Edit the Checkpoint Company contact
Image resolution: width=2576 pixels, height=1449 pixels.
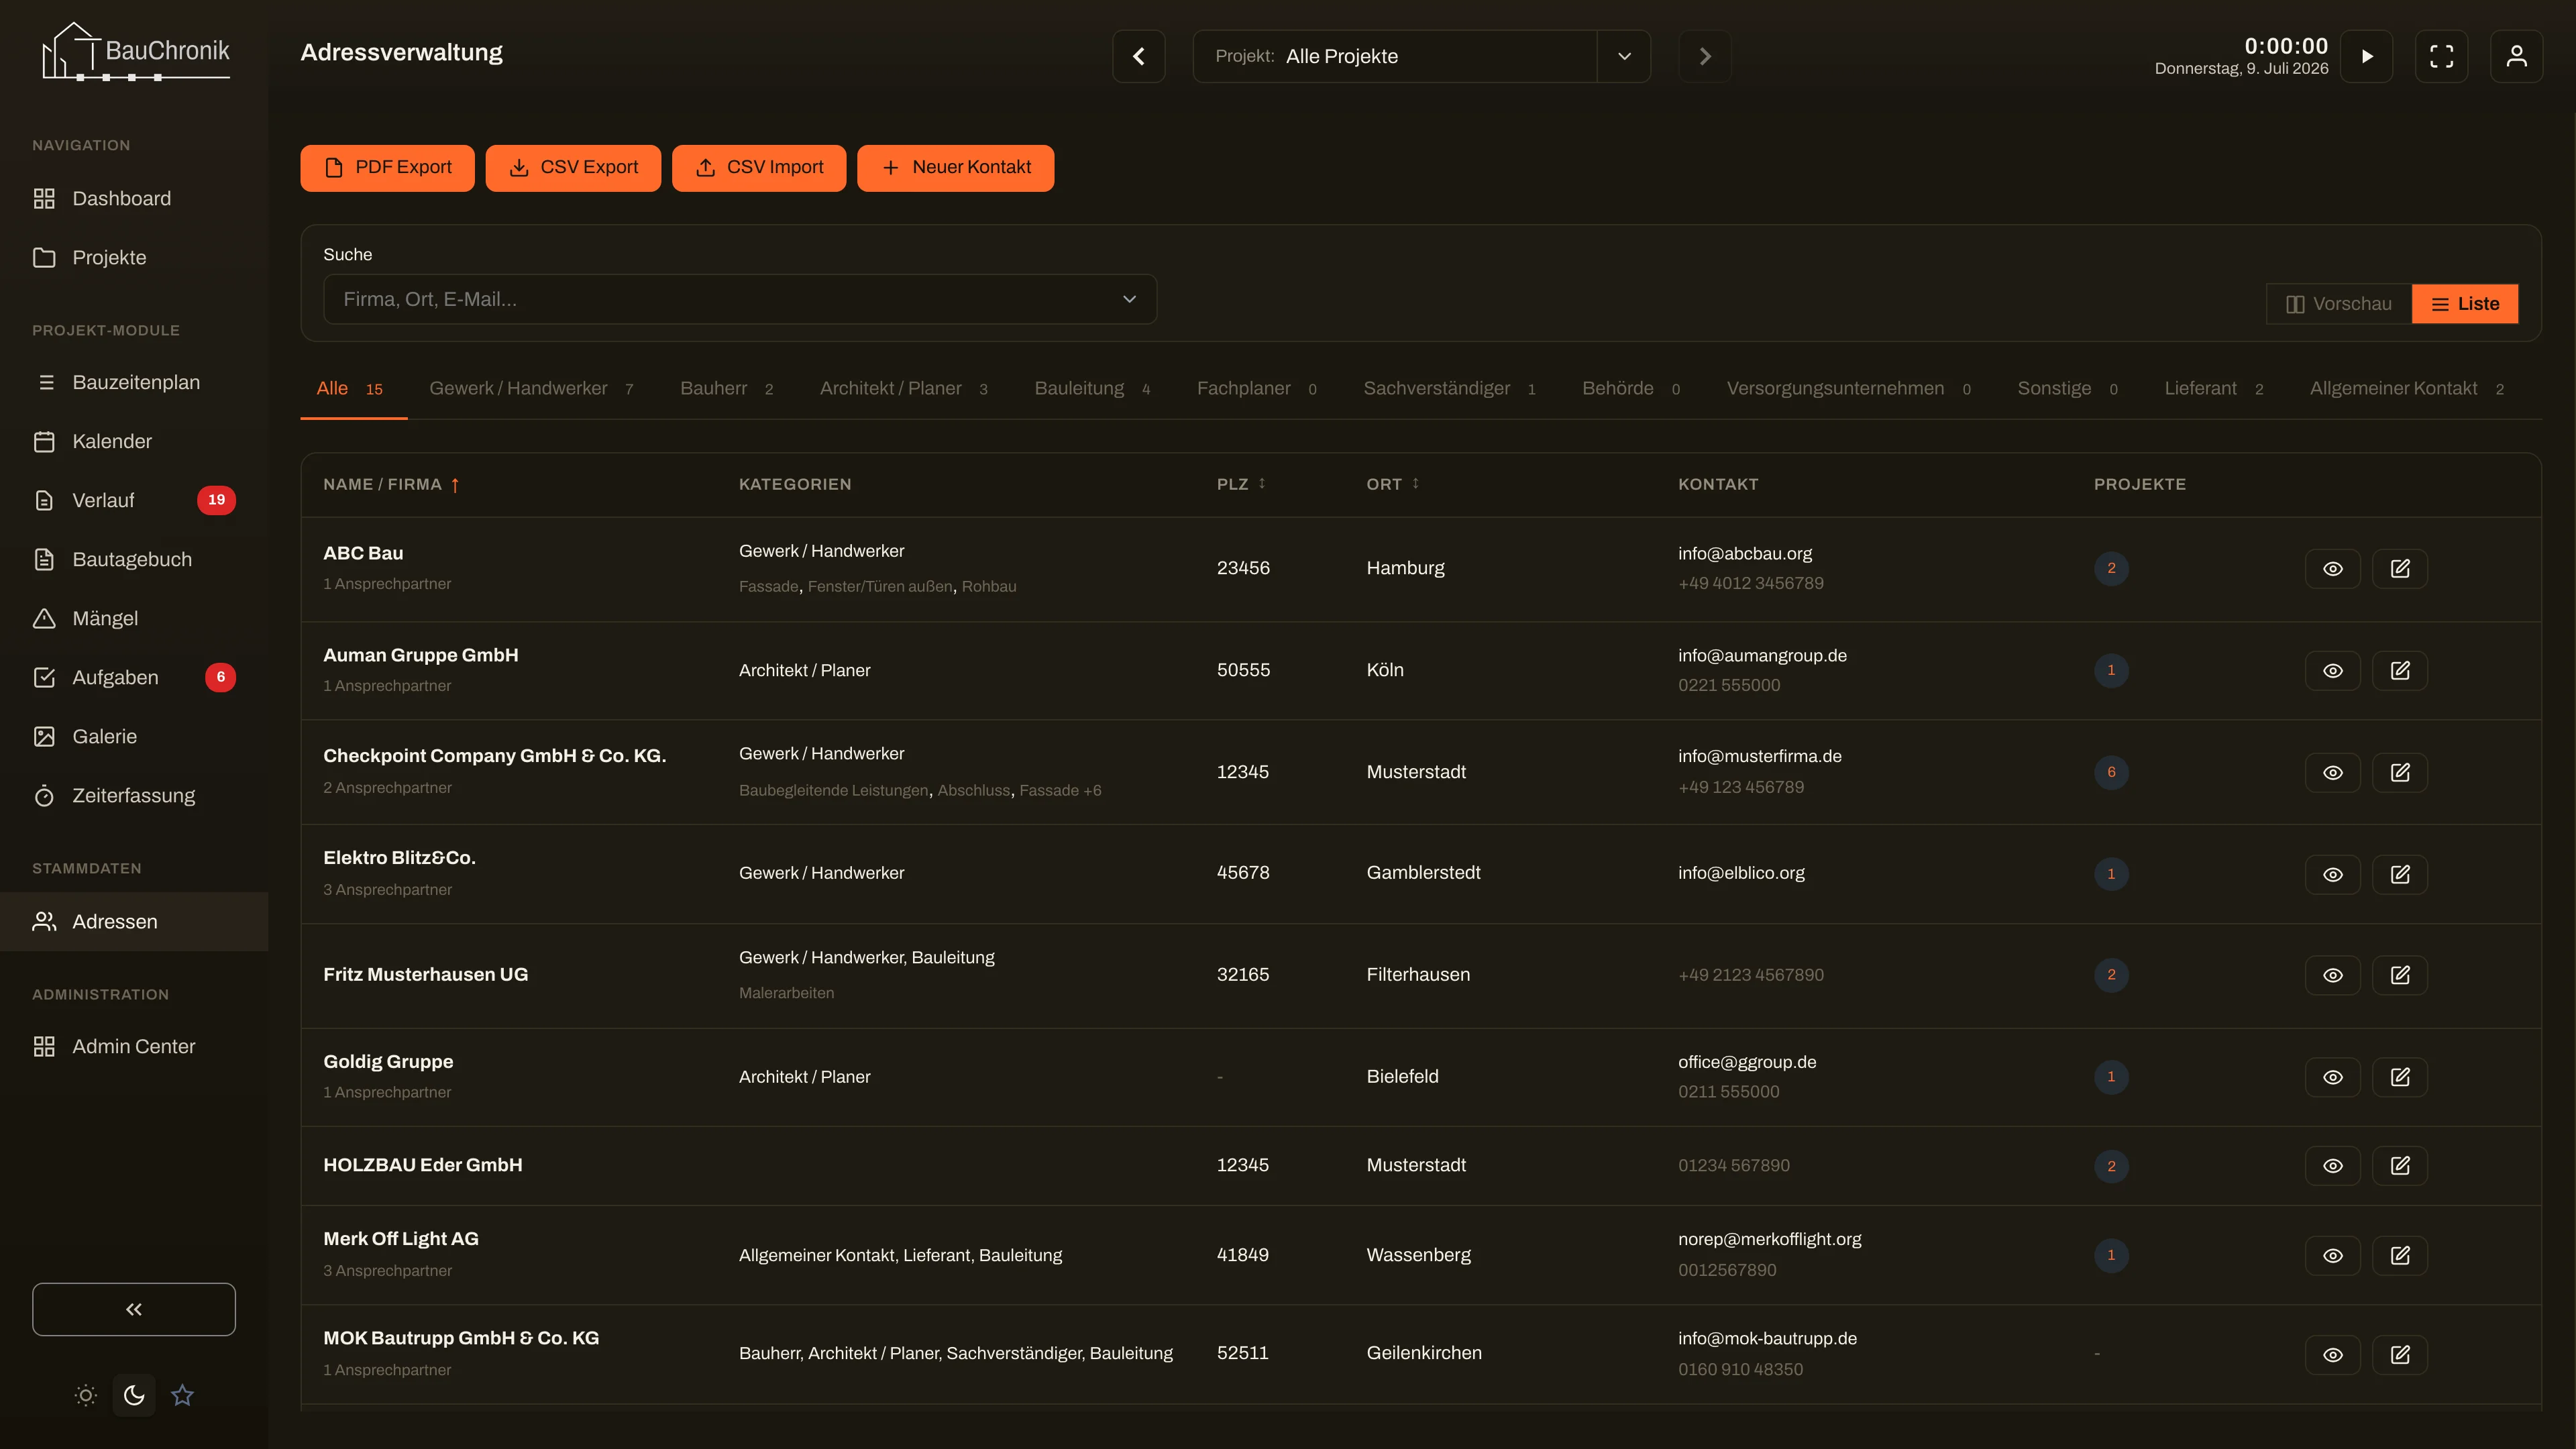(2400, 772)
